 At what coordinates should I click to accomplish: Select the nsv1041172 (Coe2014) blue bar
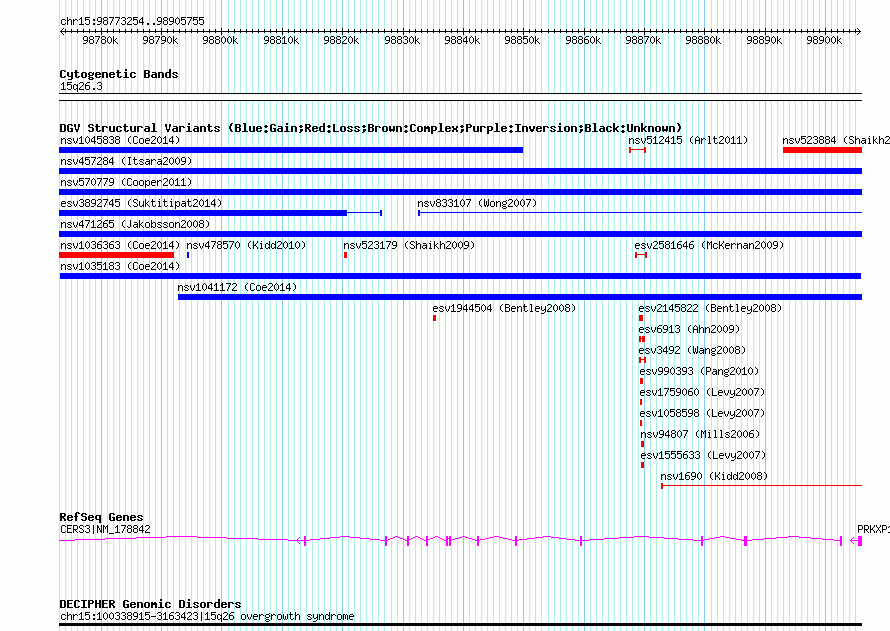520,297
